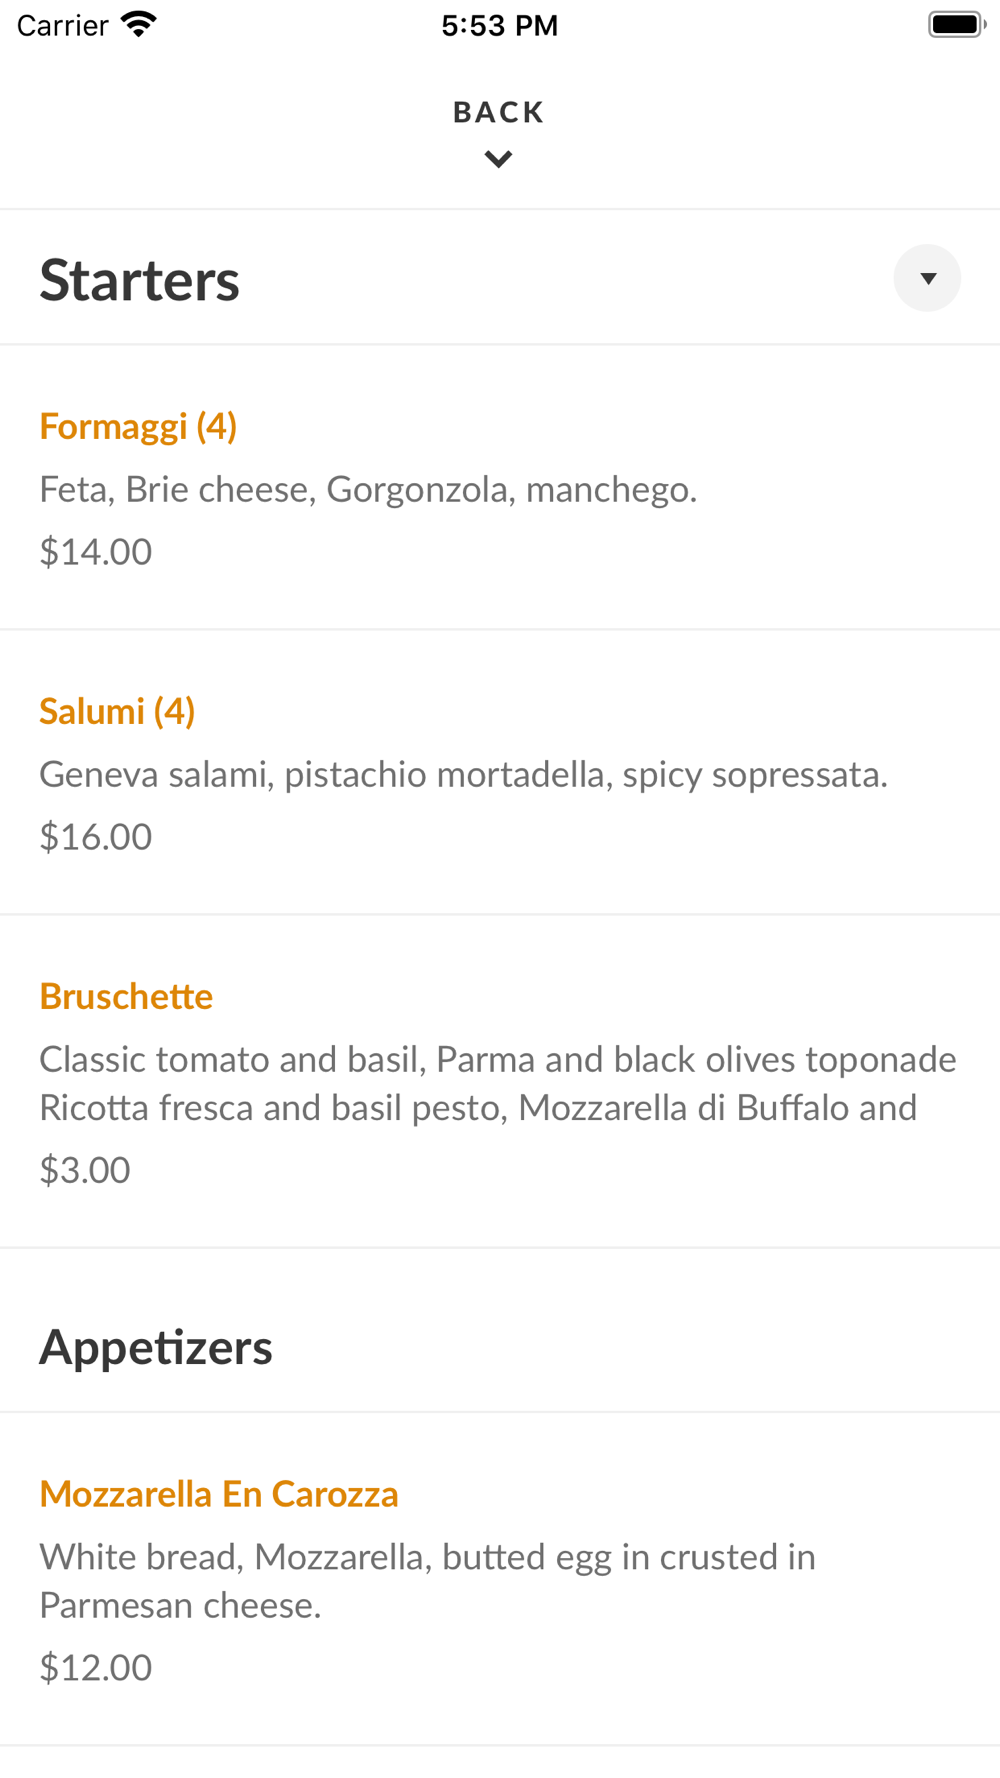The height and width of the screenshot is (1778, 1000).
Task: Select the $14.00 price
Action: [x=96, y=552]
